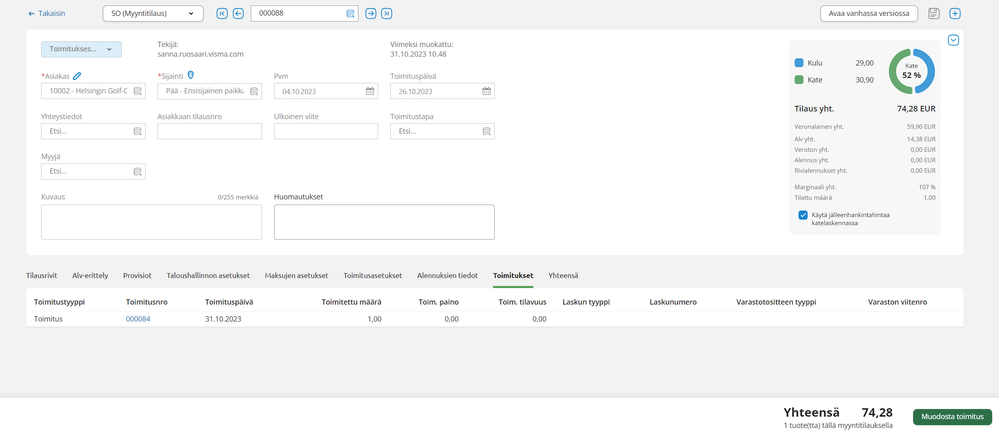Click the Tilaus yht. 74,28 EUR amount
Viewport: 999px width, 433px height.
click(916, 108)
